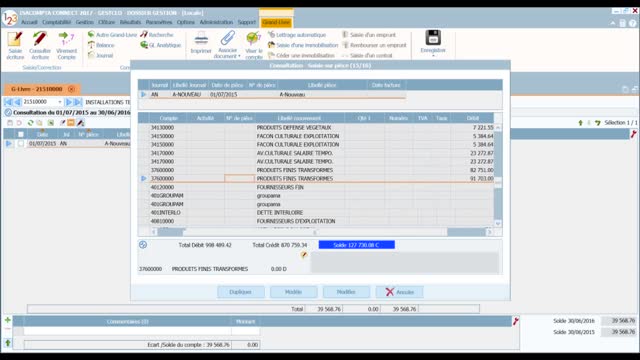Click N° de pièce cell of highlighted 37600000 row

coord(240,178)
